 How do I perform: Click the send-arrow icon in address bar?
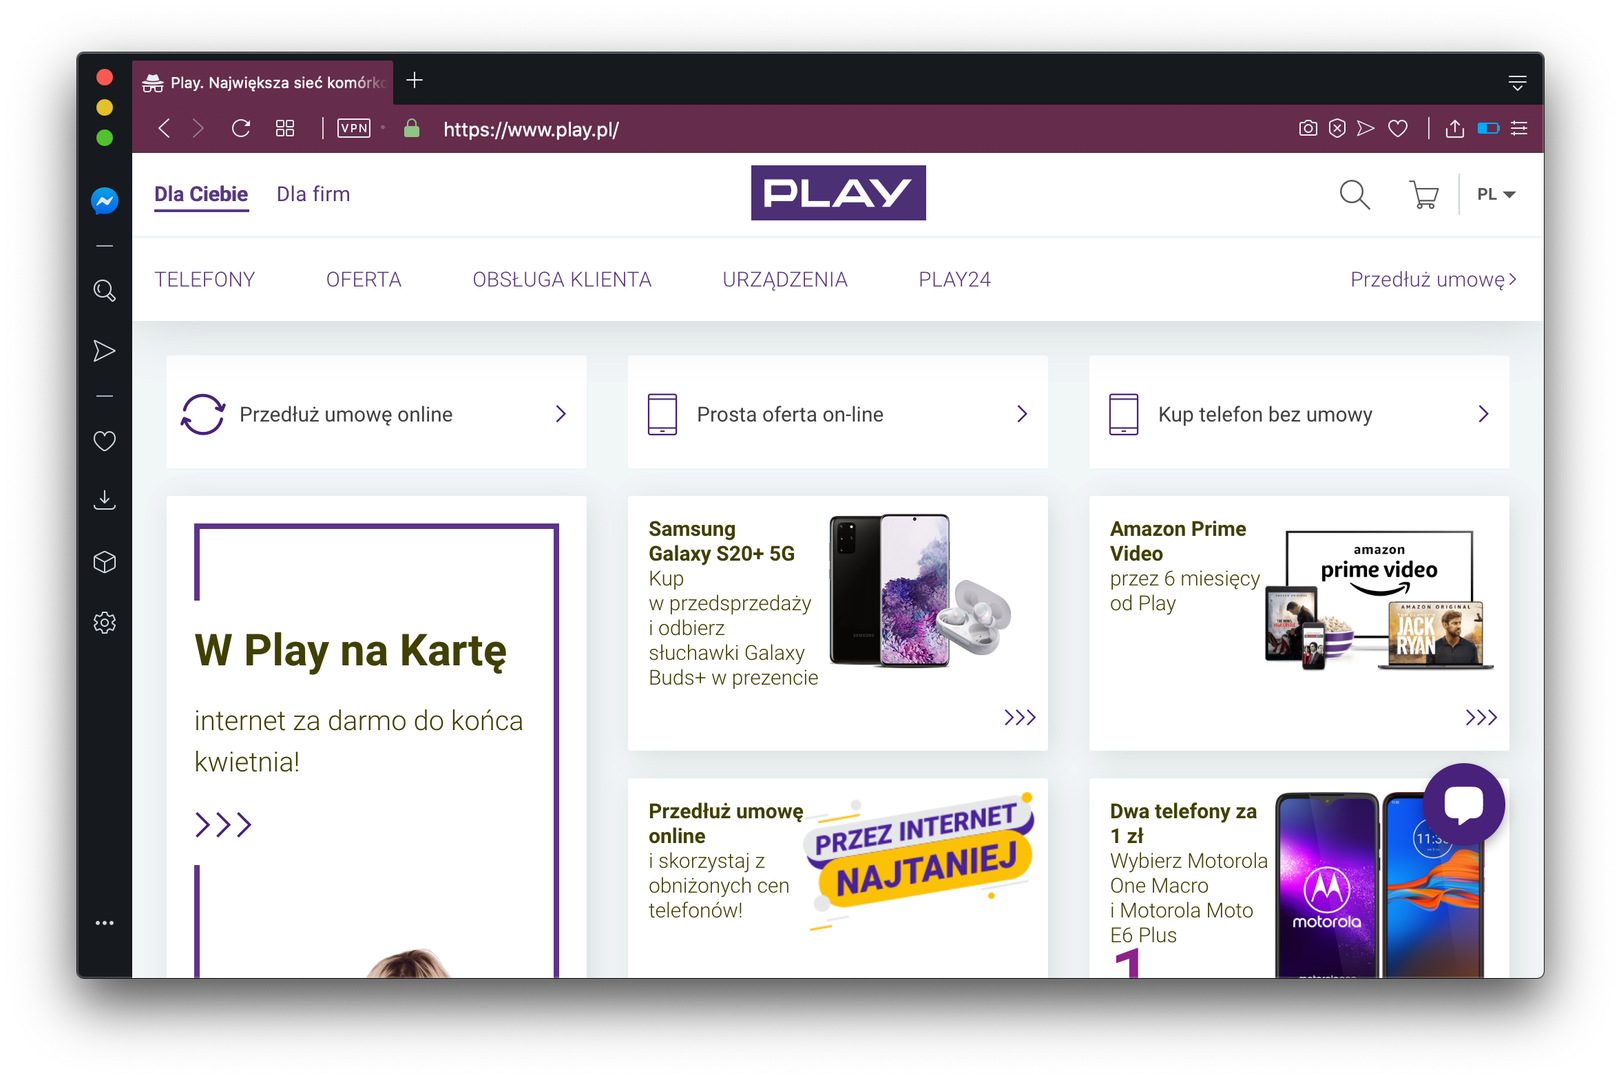pyautogui.click(x=1366, y=128)
